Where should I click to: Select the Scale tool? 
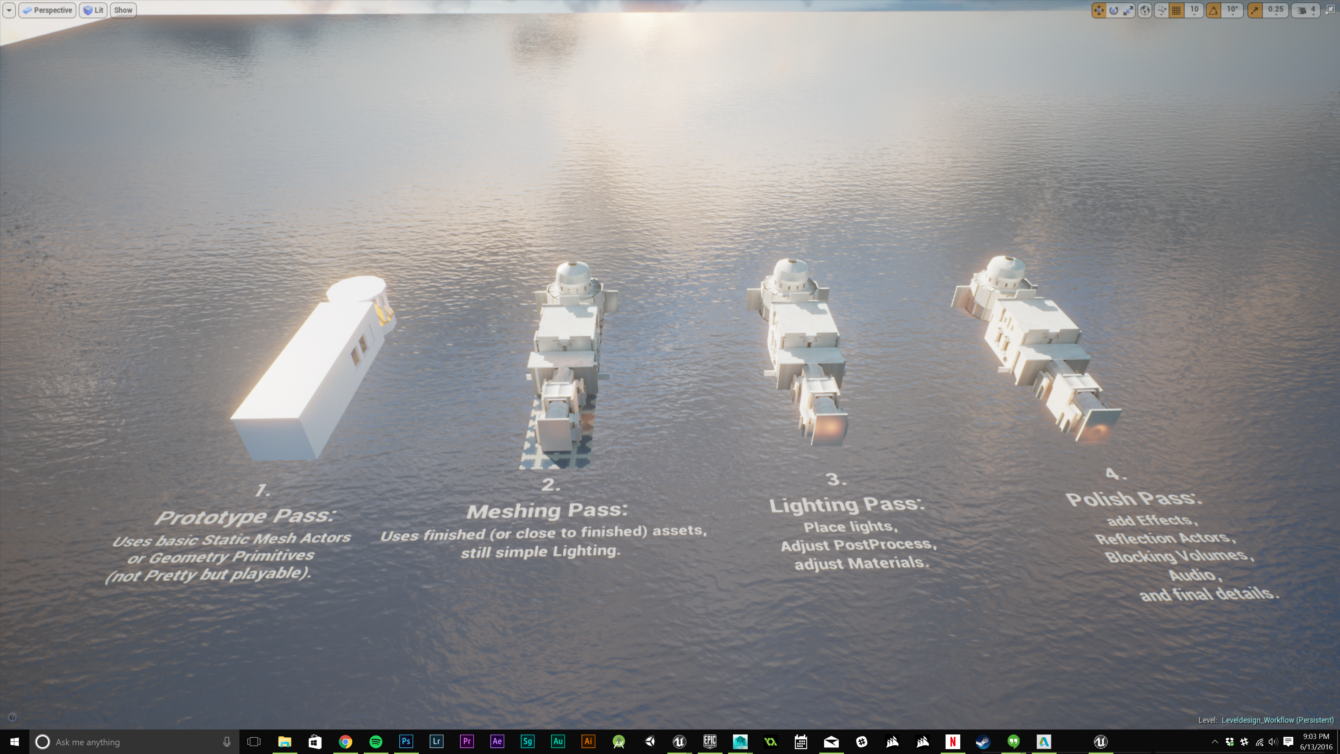[1127, 9]
